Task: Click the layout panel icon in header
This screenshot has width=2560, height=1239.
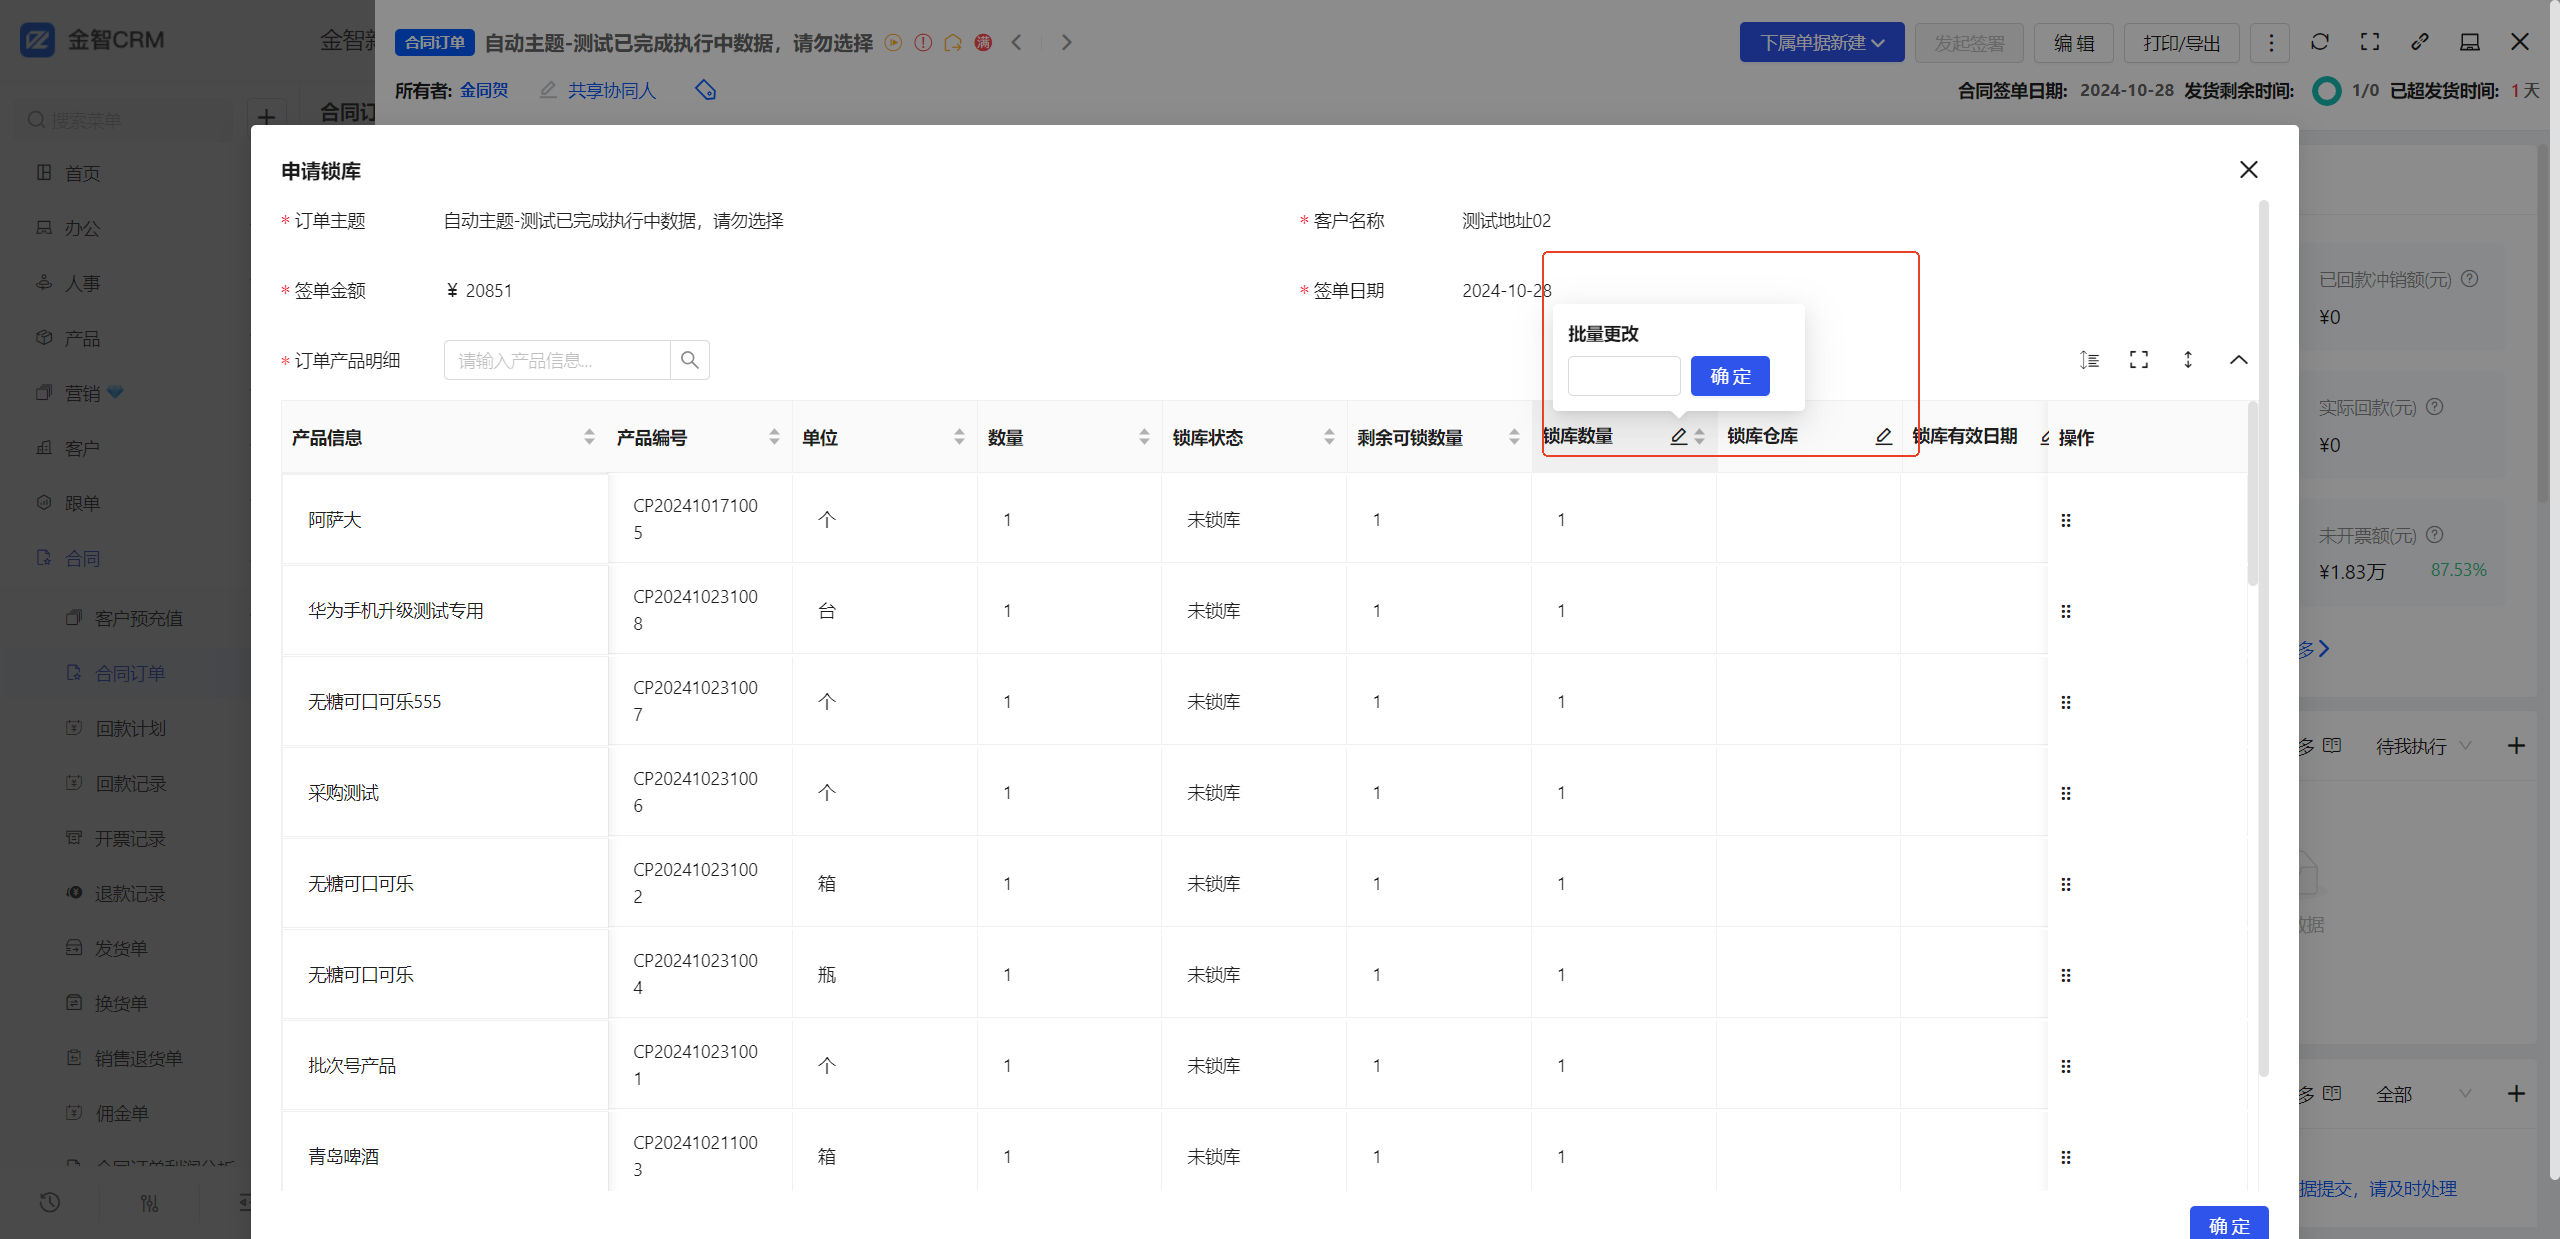Action: (2470, 42)
